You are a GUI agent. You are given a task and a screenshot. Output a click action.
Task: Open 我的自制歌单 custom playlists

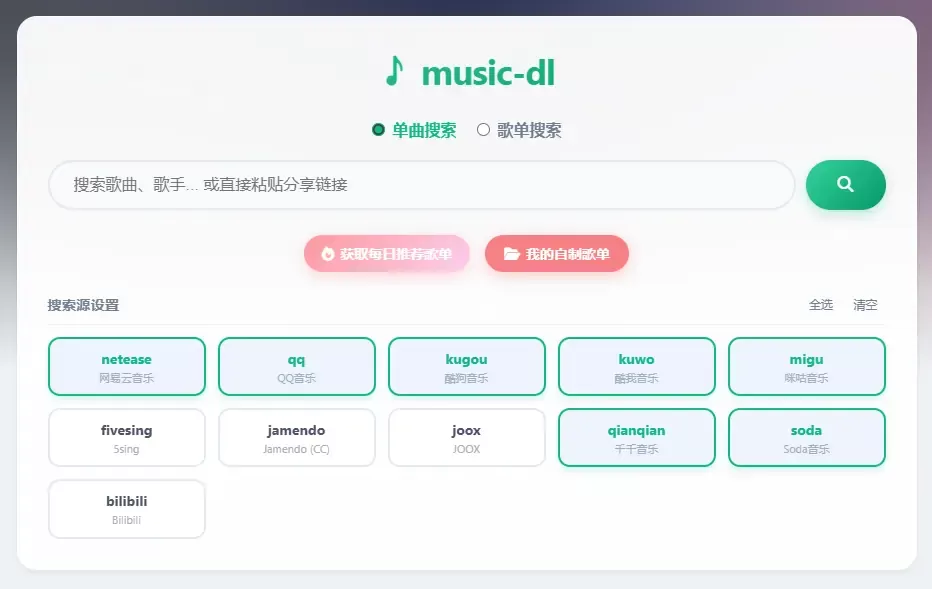557,254
